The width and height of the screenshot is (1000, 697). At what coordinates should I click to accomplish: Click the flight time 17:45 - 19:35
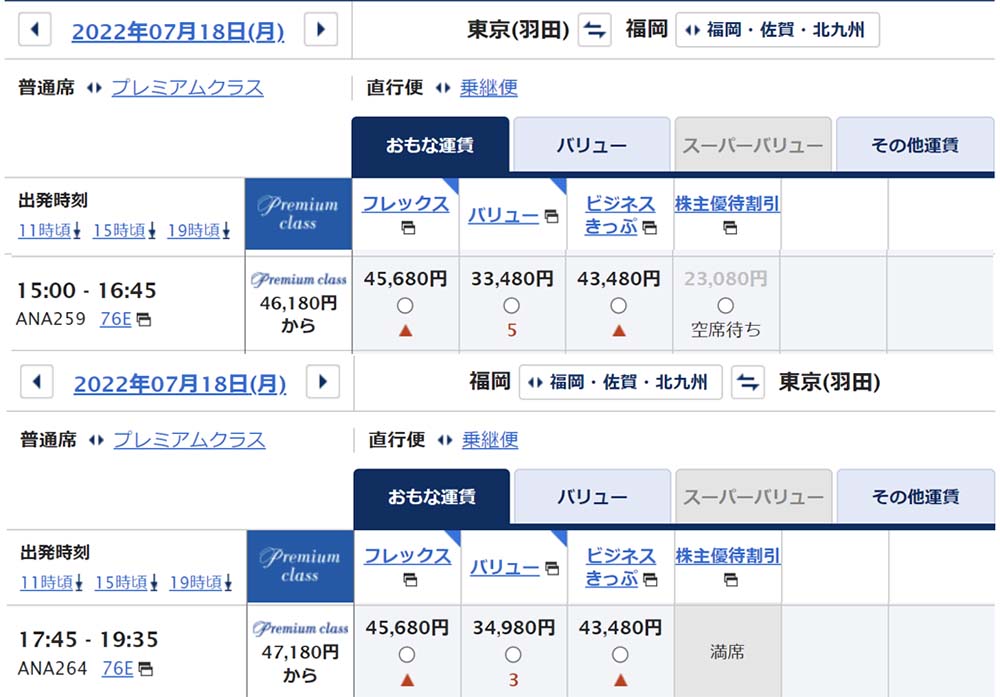[x=89, y=640]
